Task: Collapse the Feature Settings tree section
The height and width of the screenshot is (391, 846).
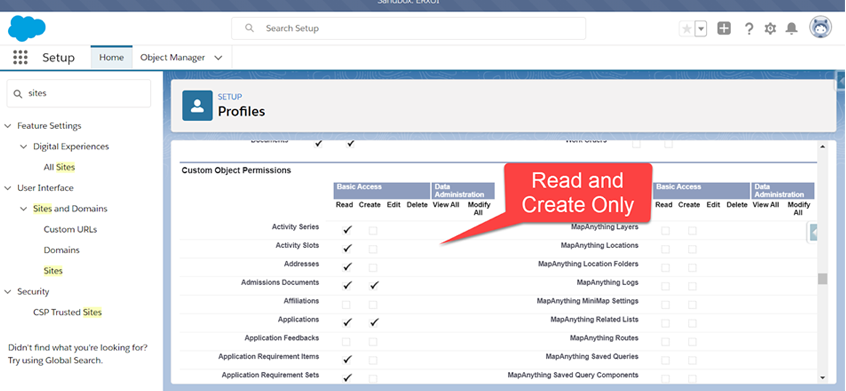Action: pos(8,126)
